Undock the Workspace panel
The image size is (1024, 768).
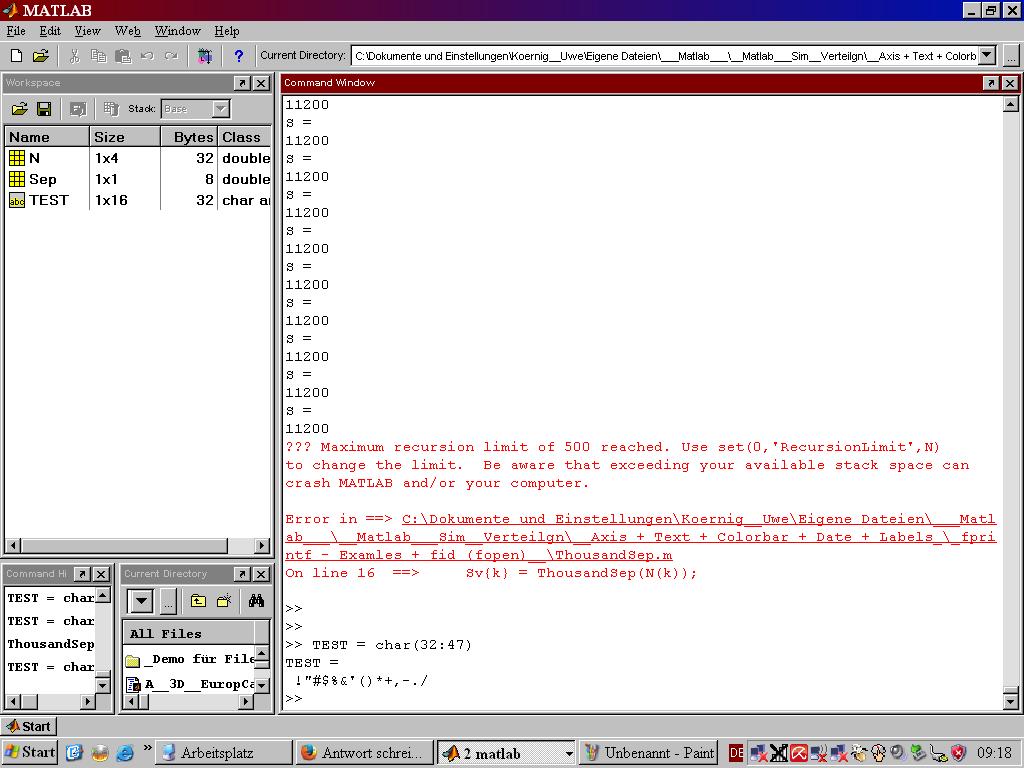242,83
